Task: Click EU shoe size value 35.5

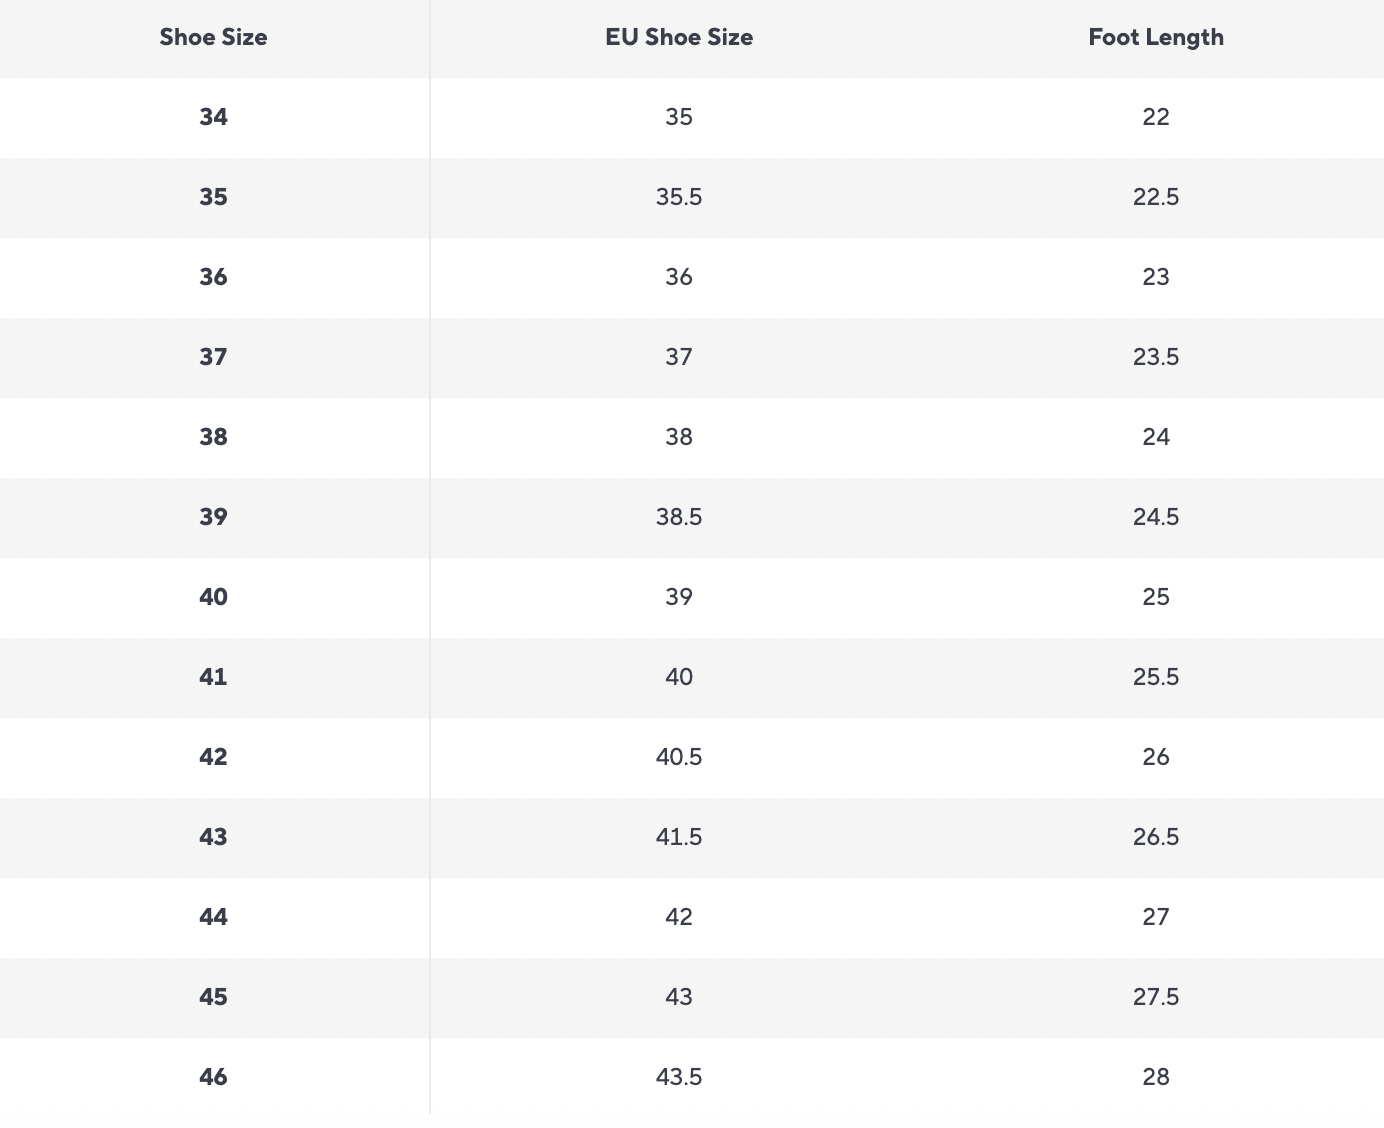Action: (x=679, y=197)
